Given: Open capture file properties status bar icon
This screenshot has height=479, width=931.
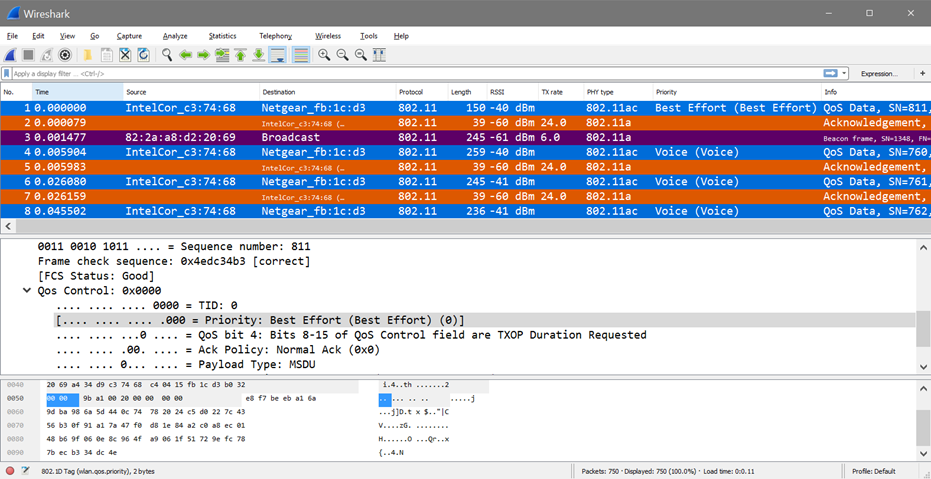Looking at the screenshot, I should [26, 471].
